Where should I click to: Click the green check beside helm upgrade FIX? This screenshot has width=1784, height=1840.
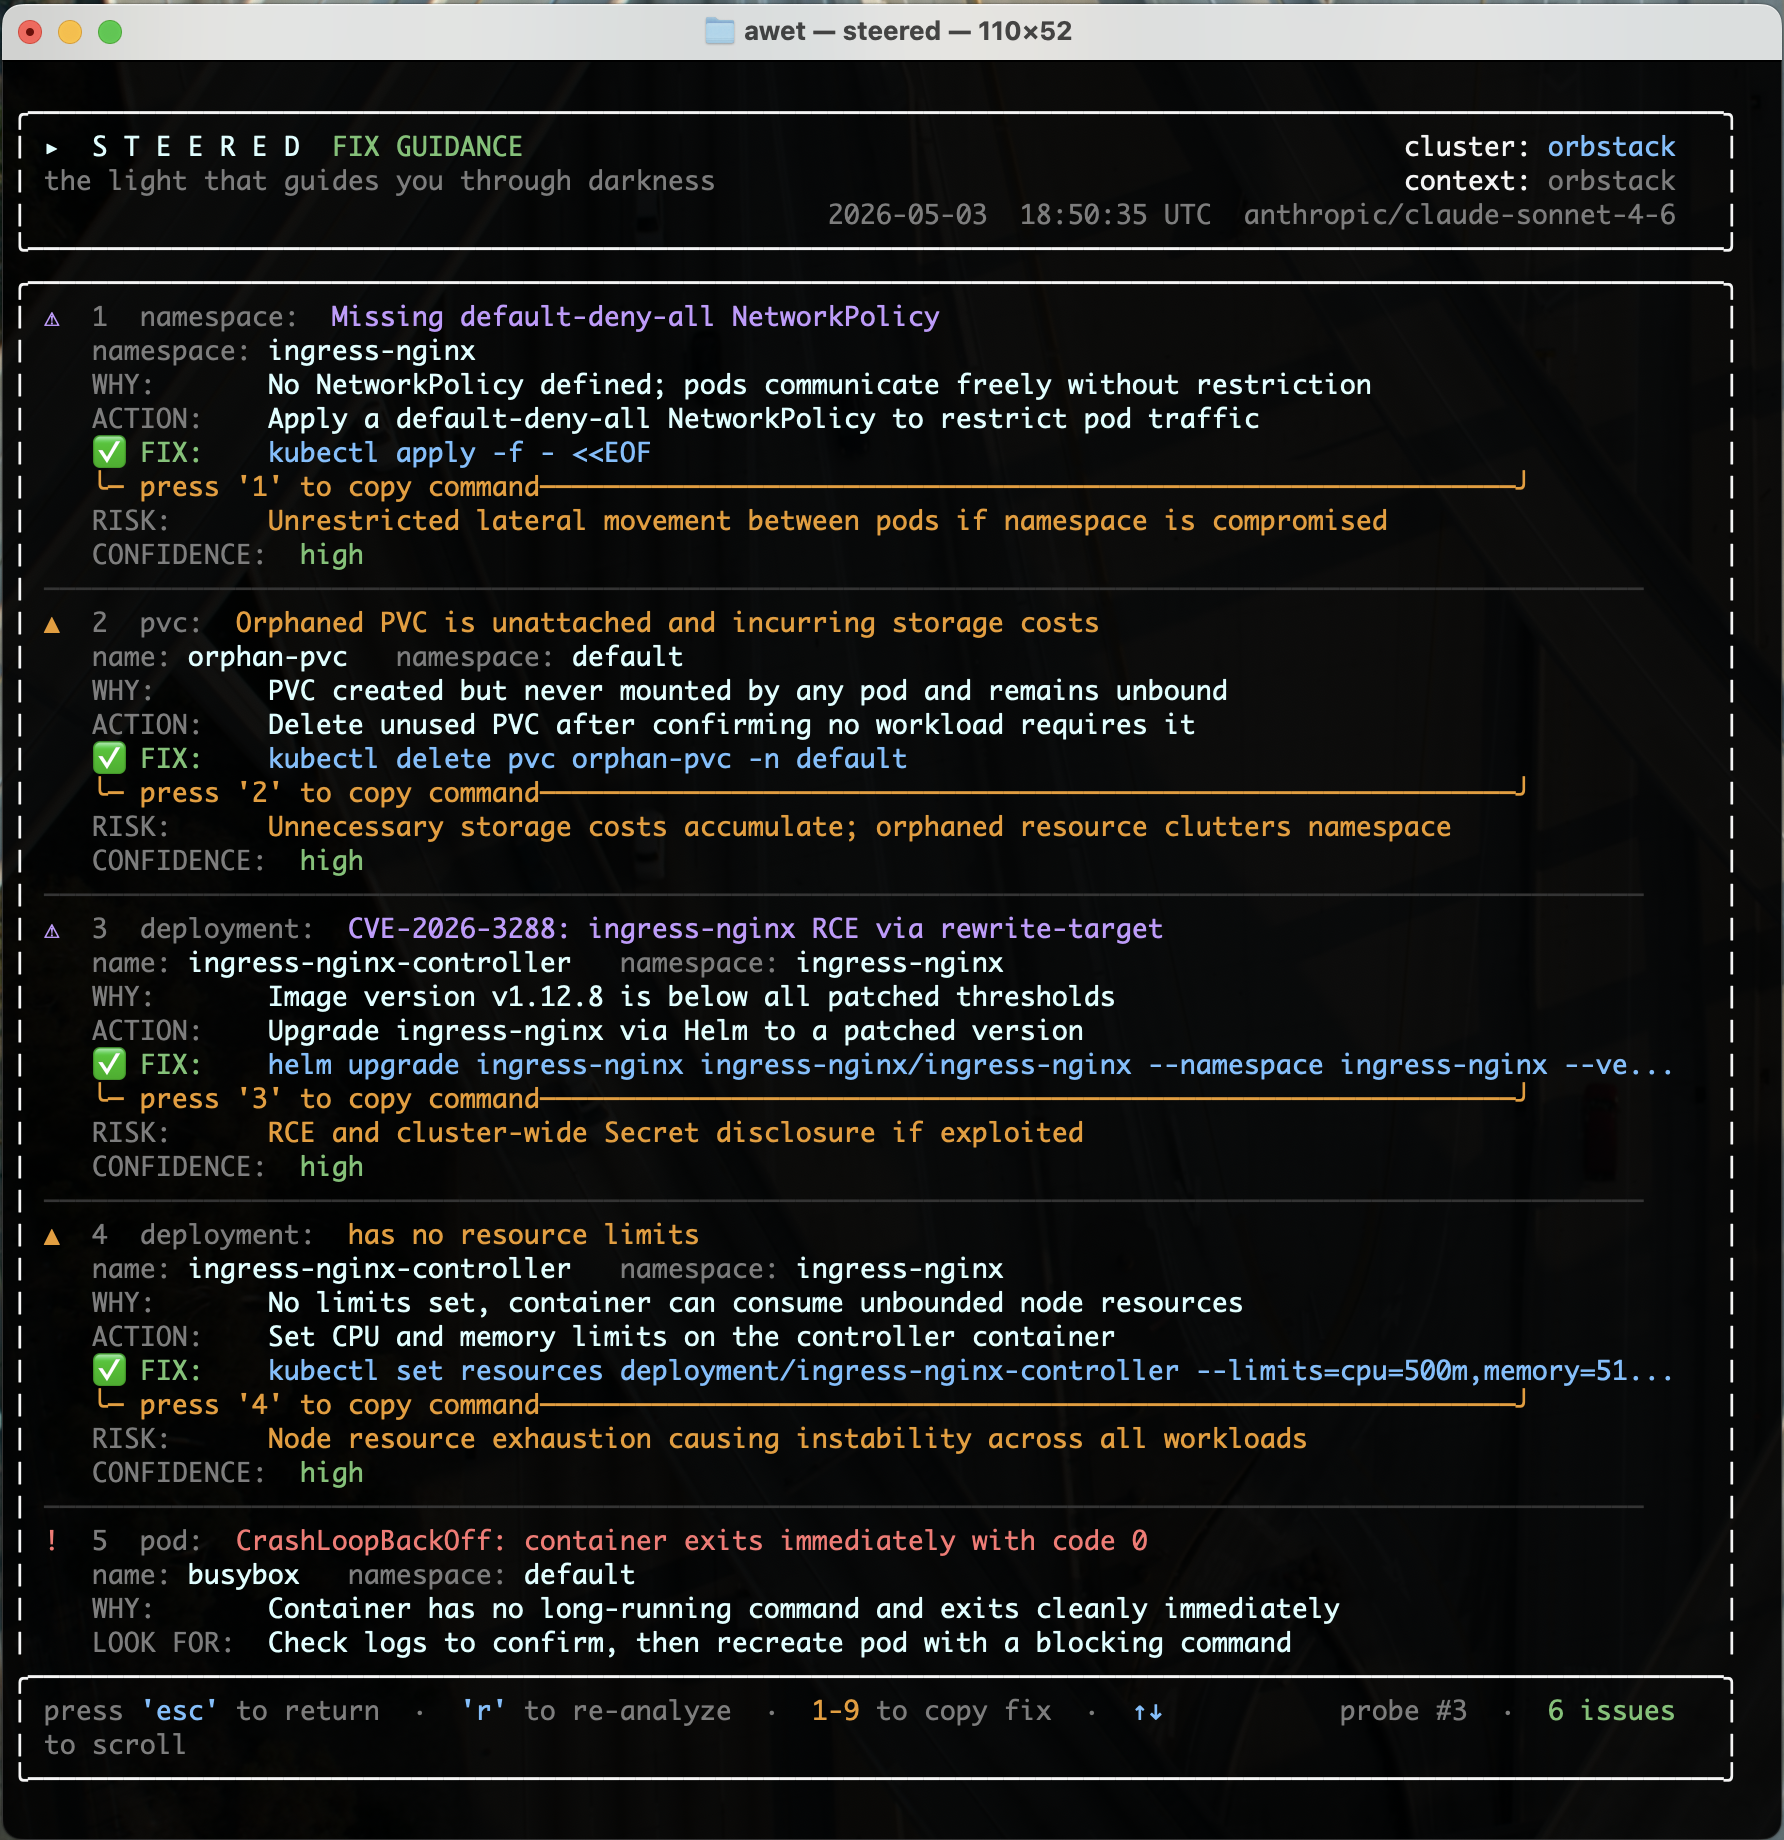pos(109,1065)
